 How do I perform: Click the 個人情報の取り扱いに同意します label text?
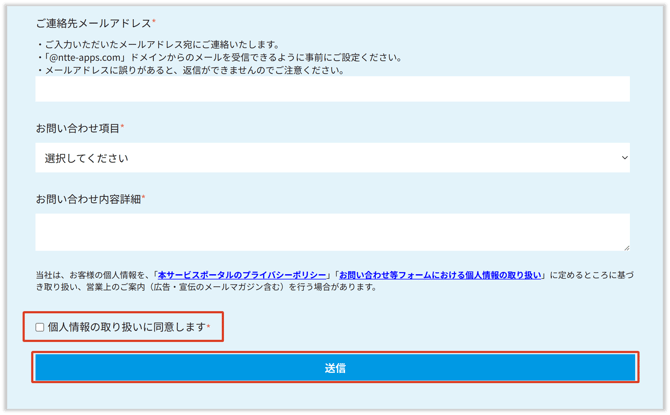[126, 327]
